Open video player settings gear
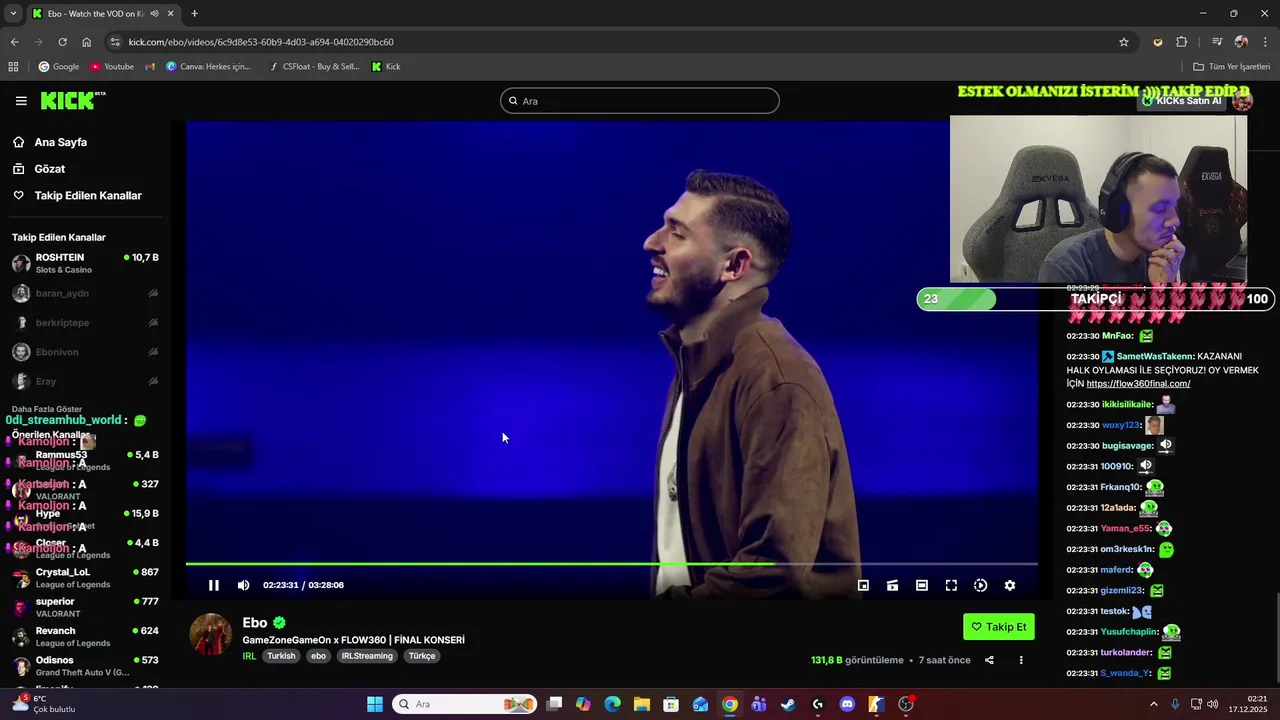 1010,585
